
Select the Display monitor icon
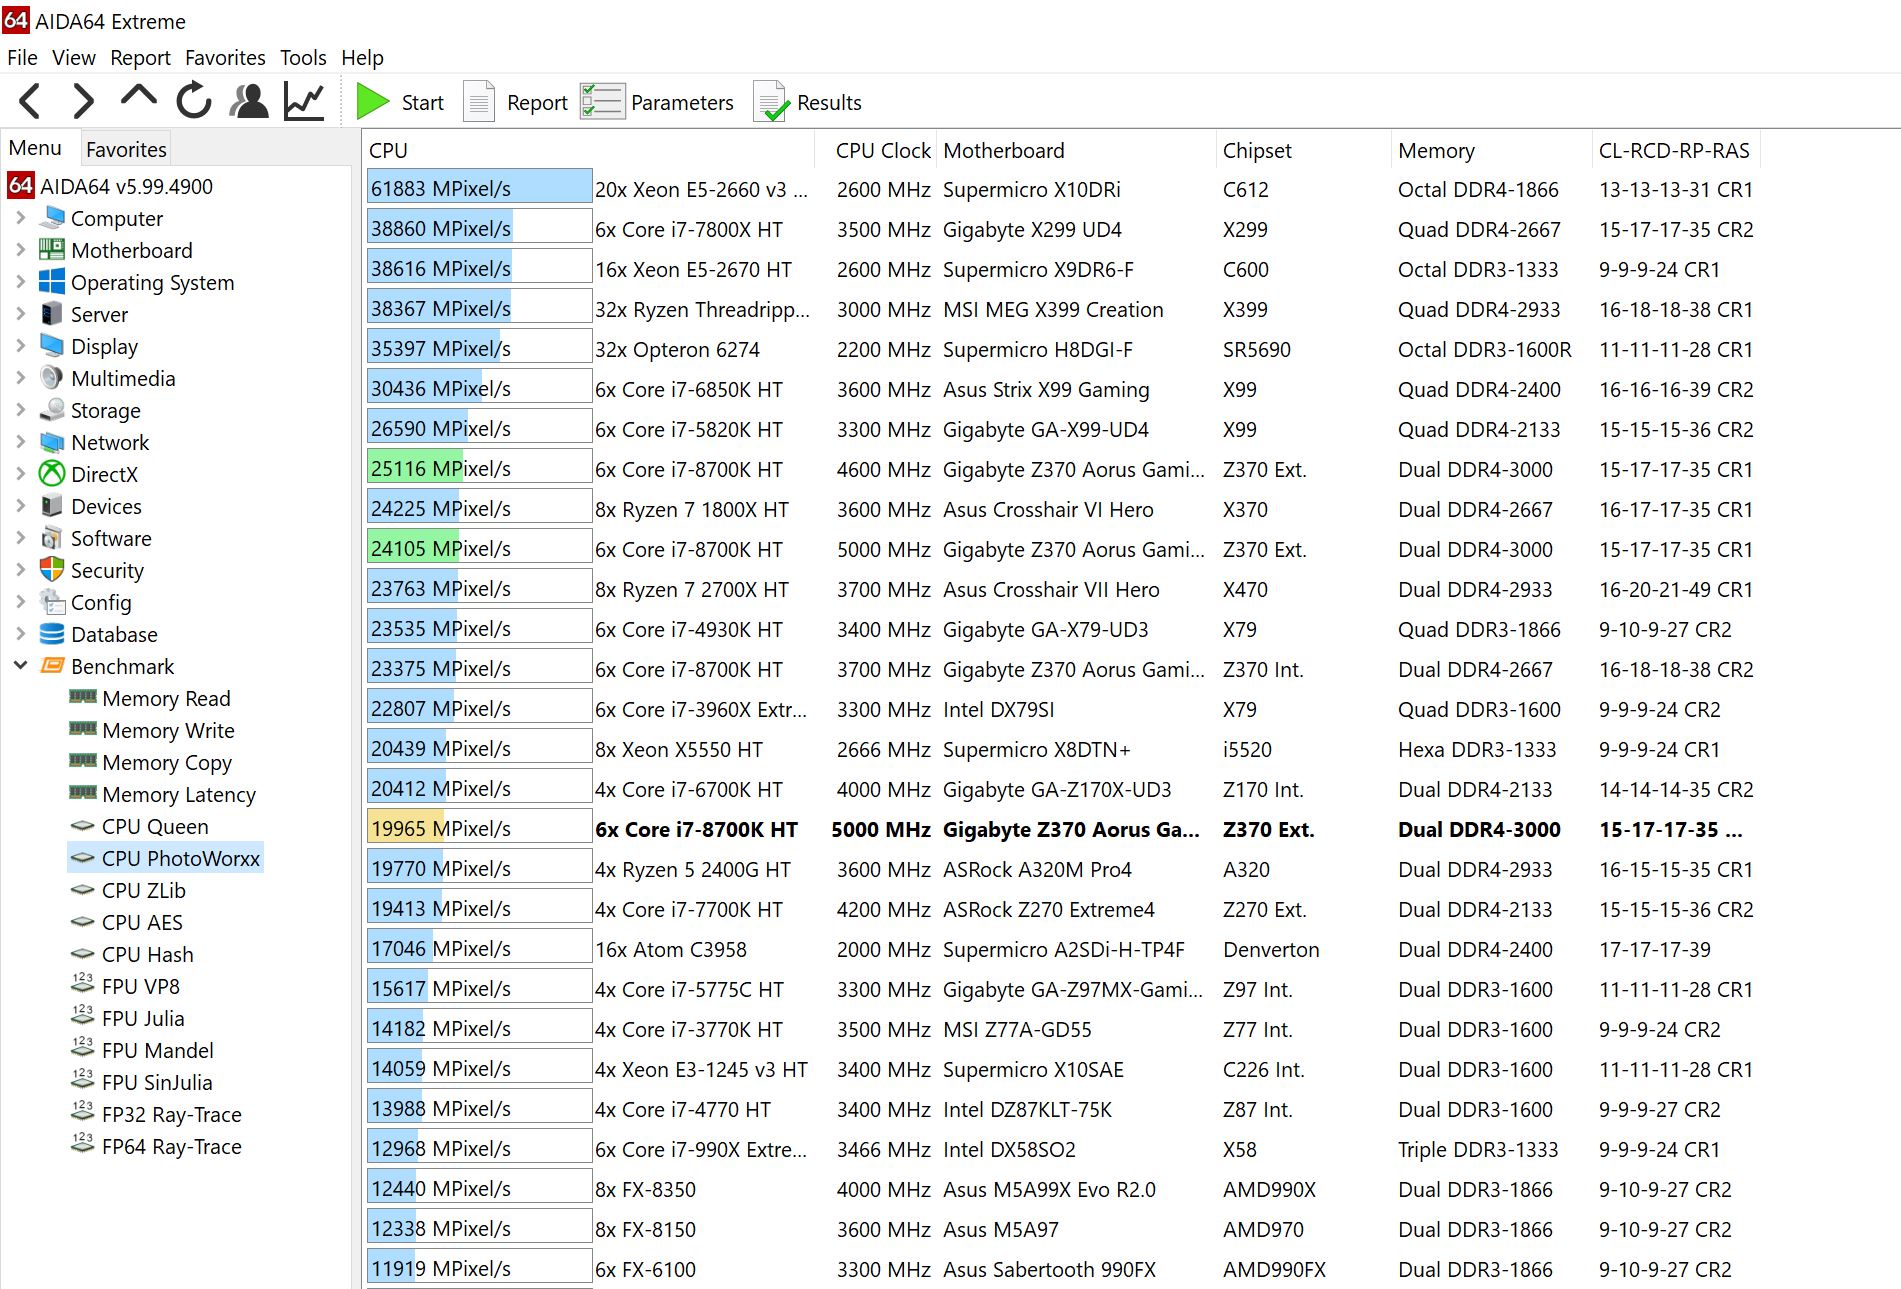click(52, 345)
